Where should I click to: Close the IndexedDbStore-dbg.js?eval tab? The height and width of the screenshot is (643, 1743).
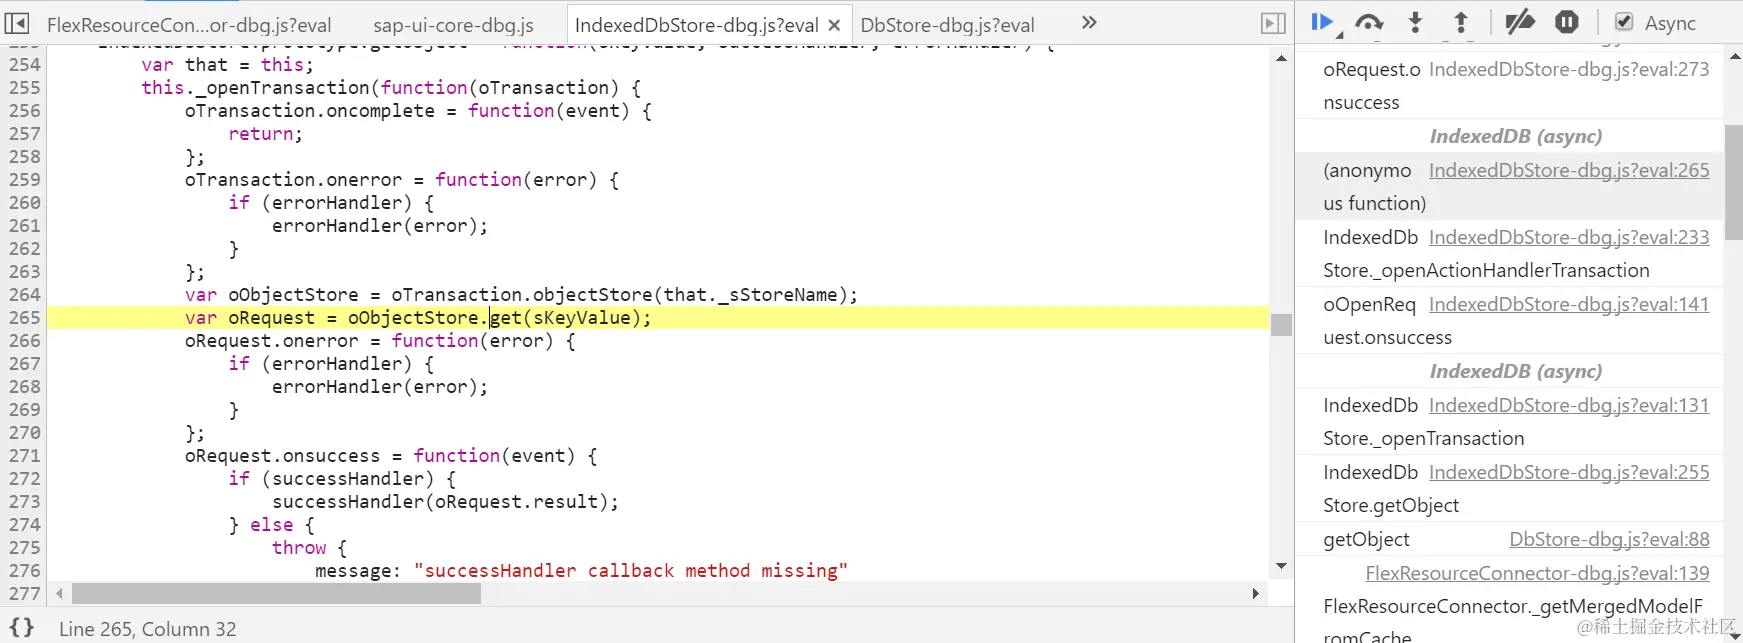pos(834,25)
